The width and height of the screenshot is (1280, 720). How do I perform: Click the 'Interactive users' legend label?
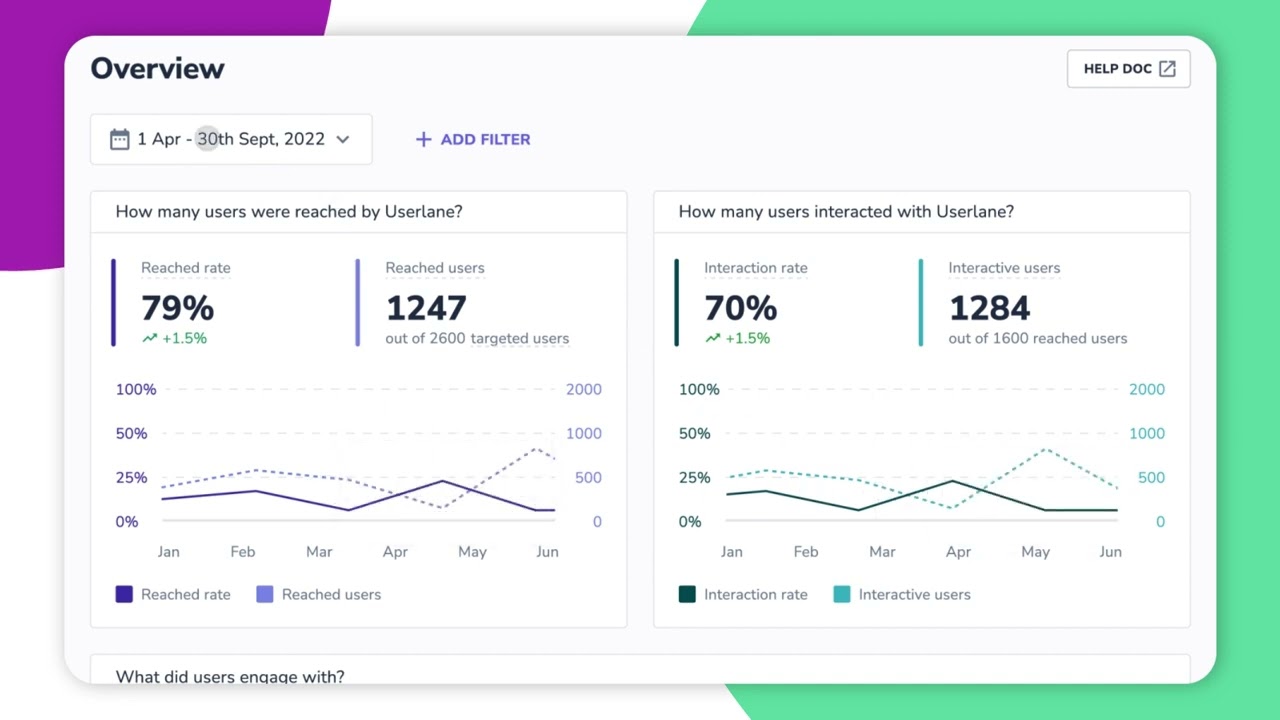pos(915,594)
